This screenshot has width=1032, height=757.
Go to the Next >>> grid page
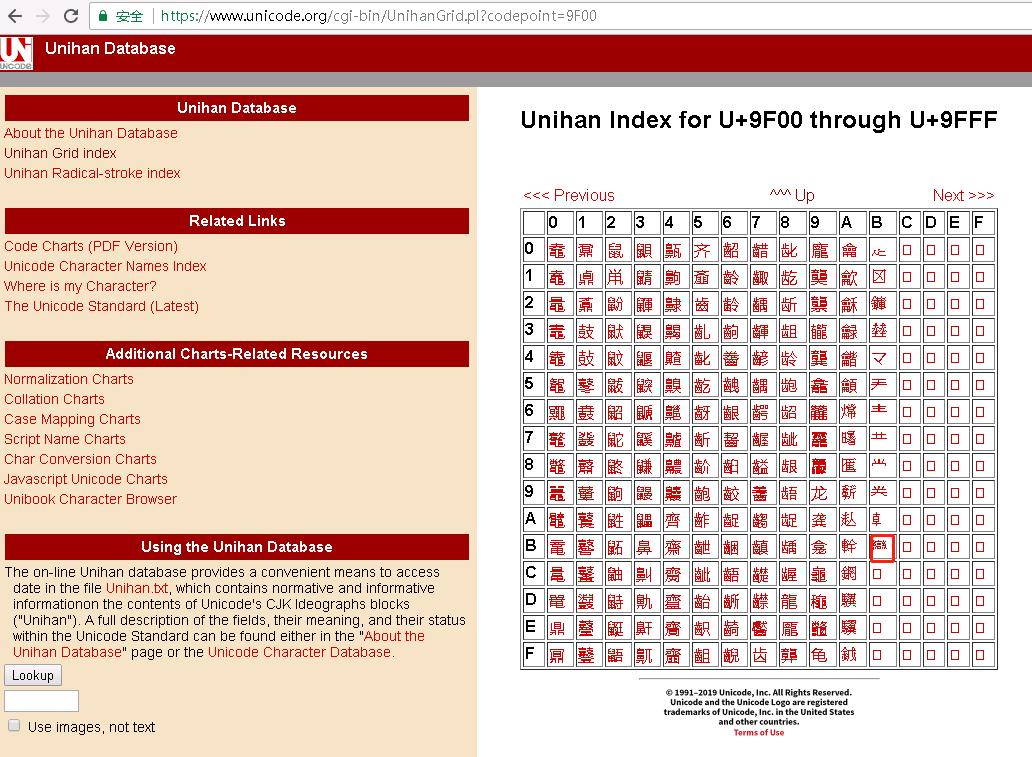click(963, 196)
